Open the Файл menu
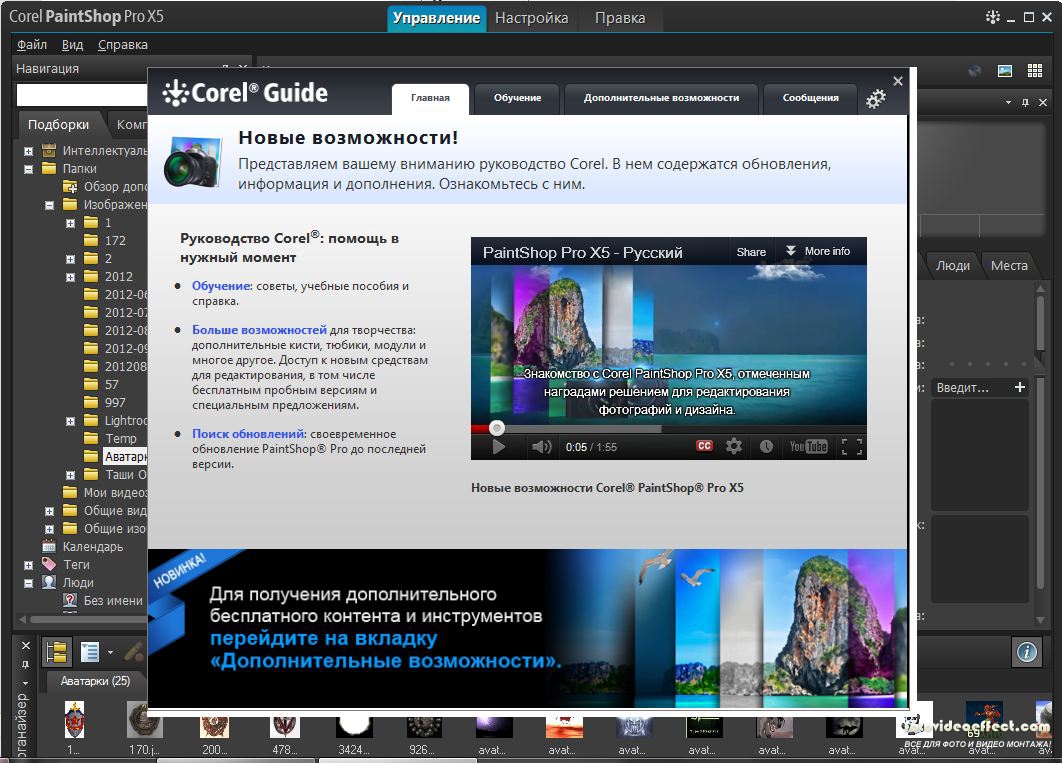The width and height of the screenshot is (1062, 763). 32,45
